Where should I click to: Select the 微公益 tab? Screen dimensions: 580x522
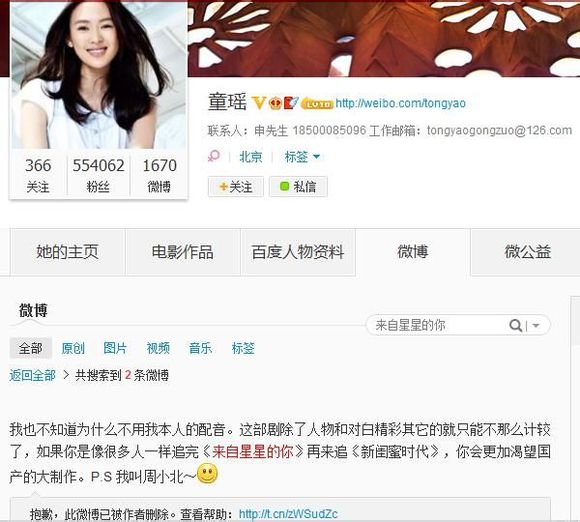527,252
